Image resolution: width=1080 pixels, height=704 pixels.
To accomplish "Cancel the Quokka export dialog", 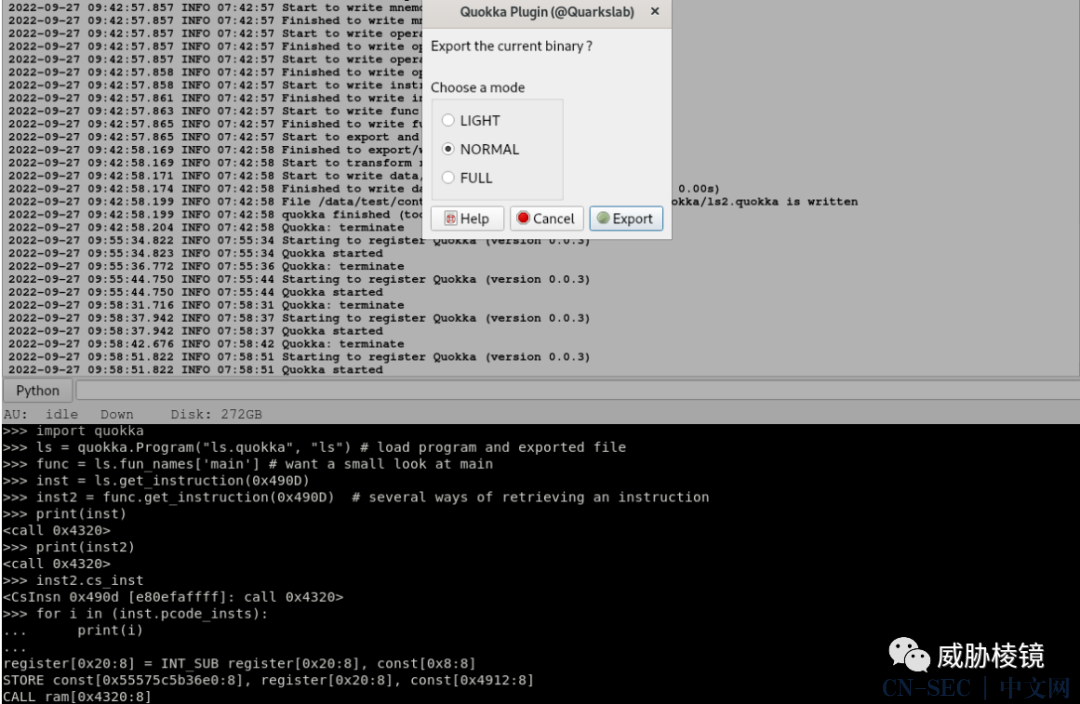I will click(x=546, y=218).
